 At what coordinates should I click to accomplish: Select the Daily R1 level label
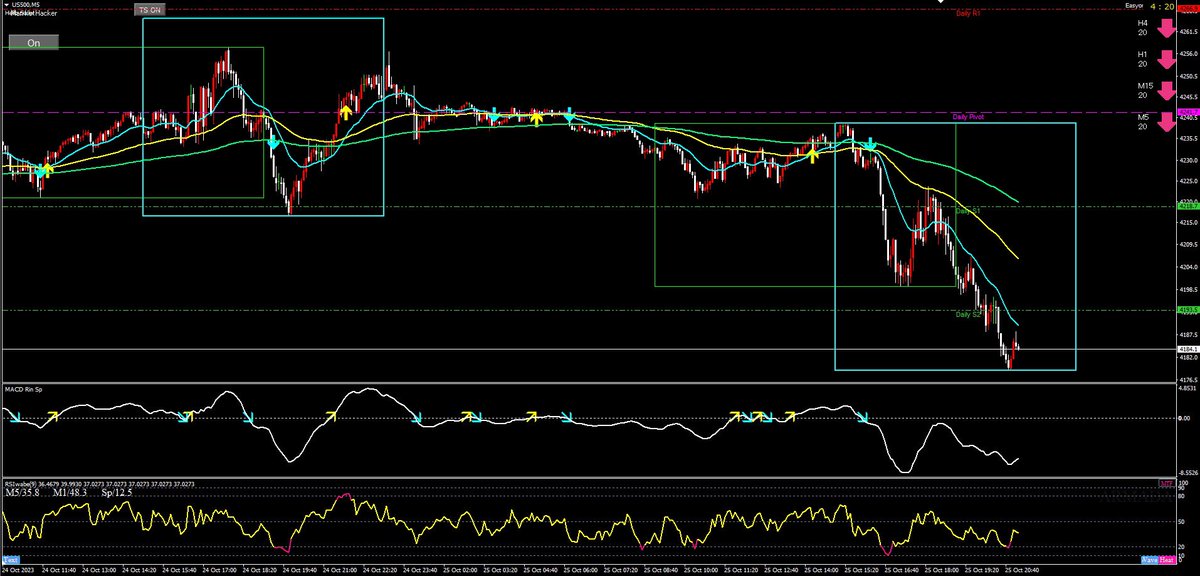click(968, 14)
